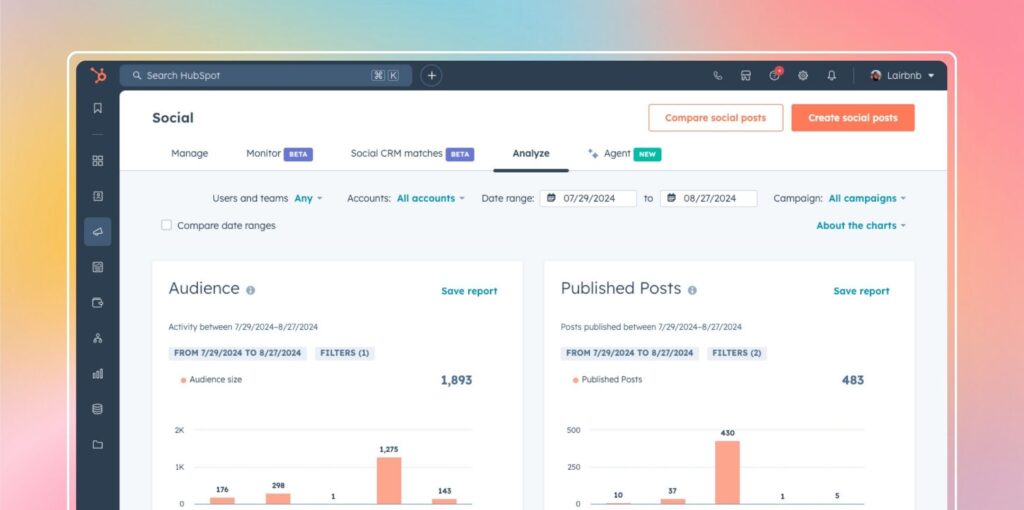Open the settings gear icon

pos(803,76)
